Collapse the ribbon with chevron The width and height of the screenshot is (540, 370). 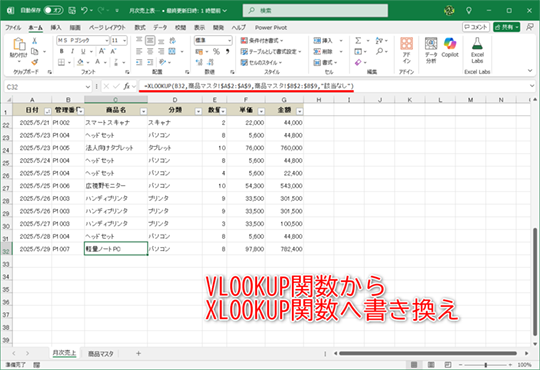530,71
